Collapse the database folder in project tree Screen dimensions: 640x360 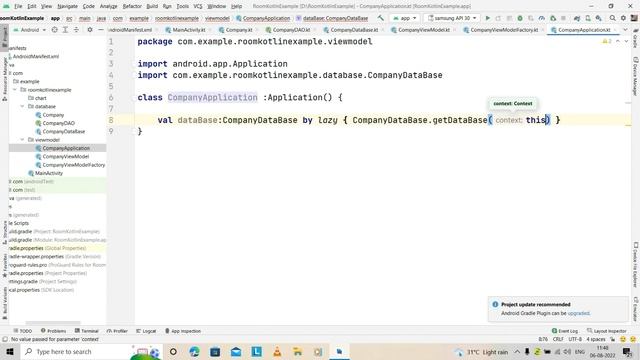pyautogui.click(x=22, y=107)
